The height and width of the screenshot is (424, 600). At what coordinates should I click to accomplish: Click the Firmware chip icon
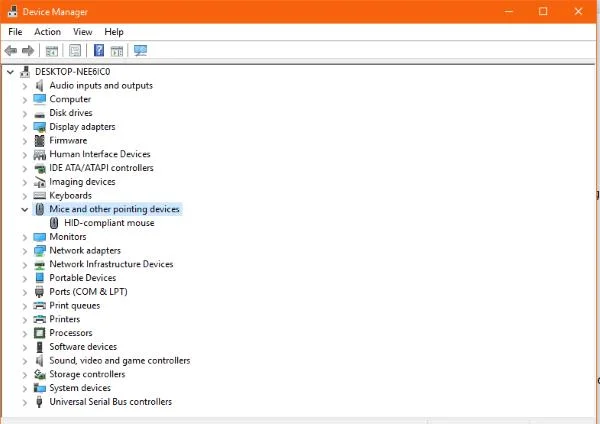(x=39, y=141)
